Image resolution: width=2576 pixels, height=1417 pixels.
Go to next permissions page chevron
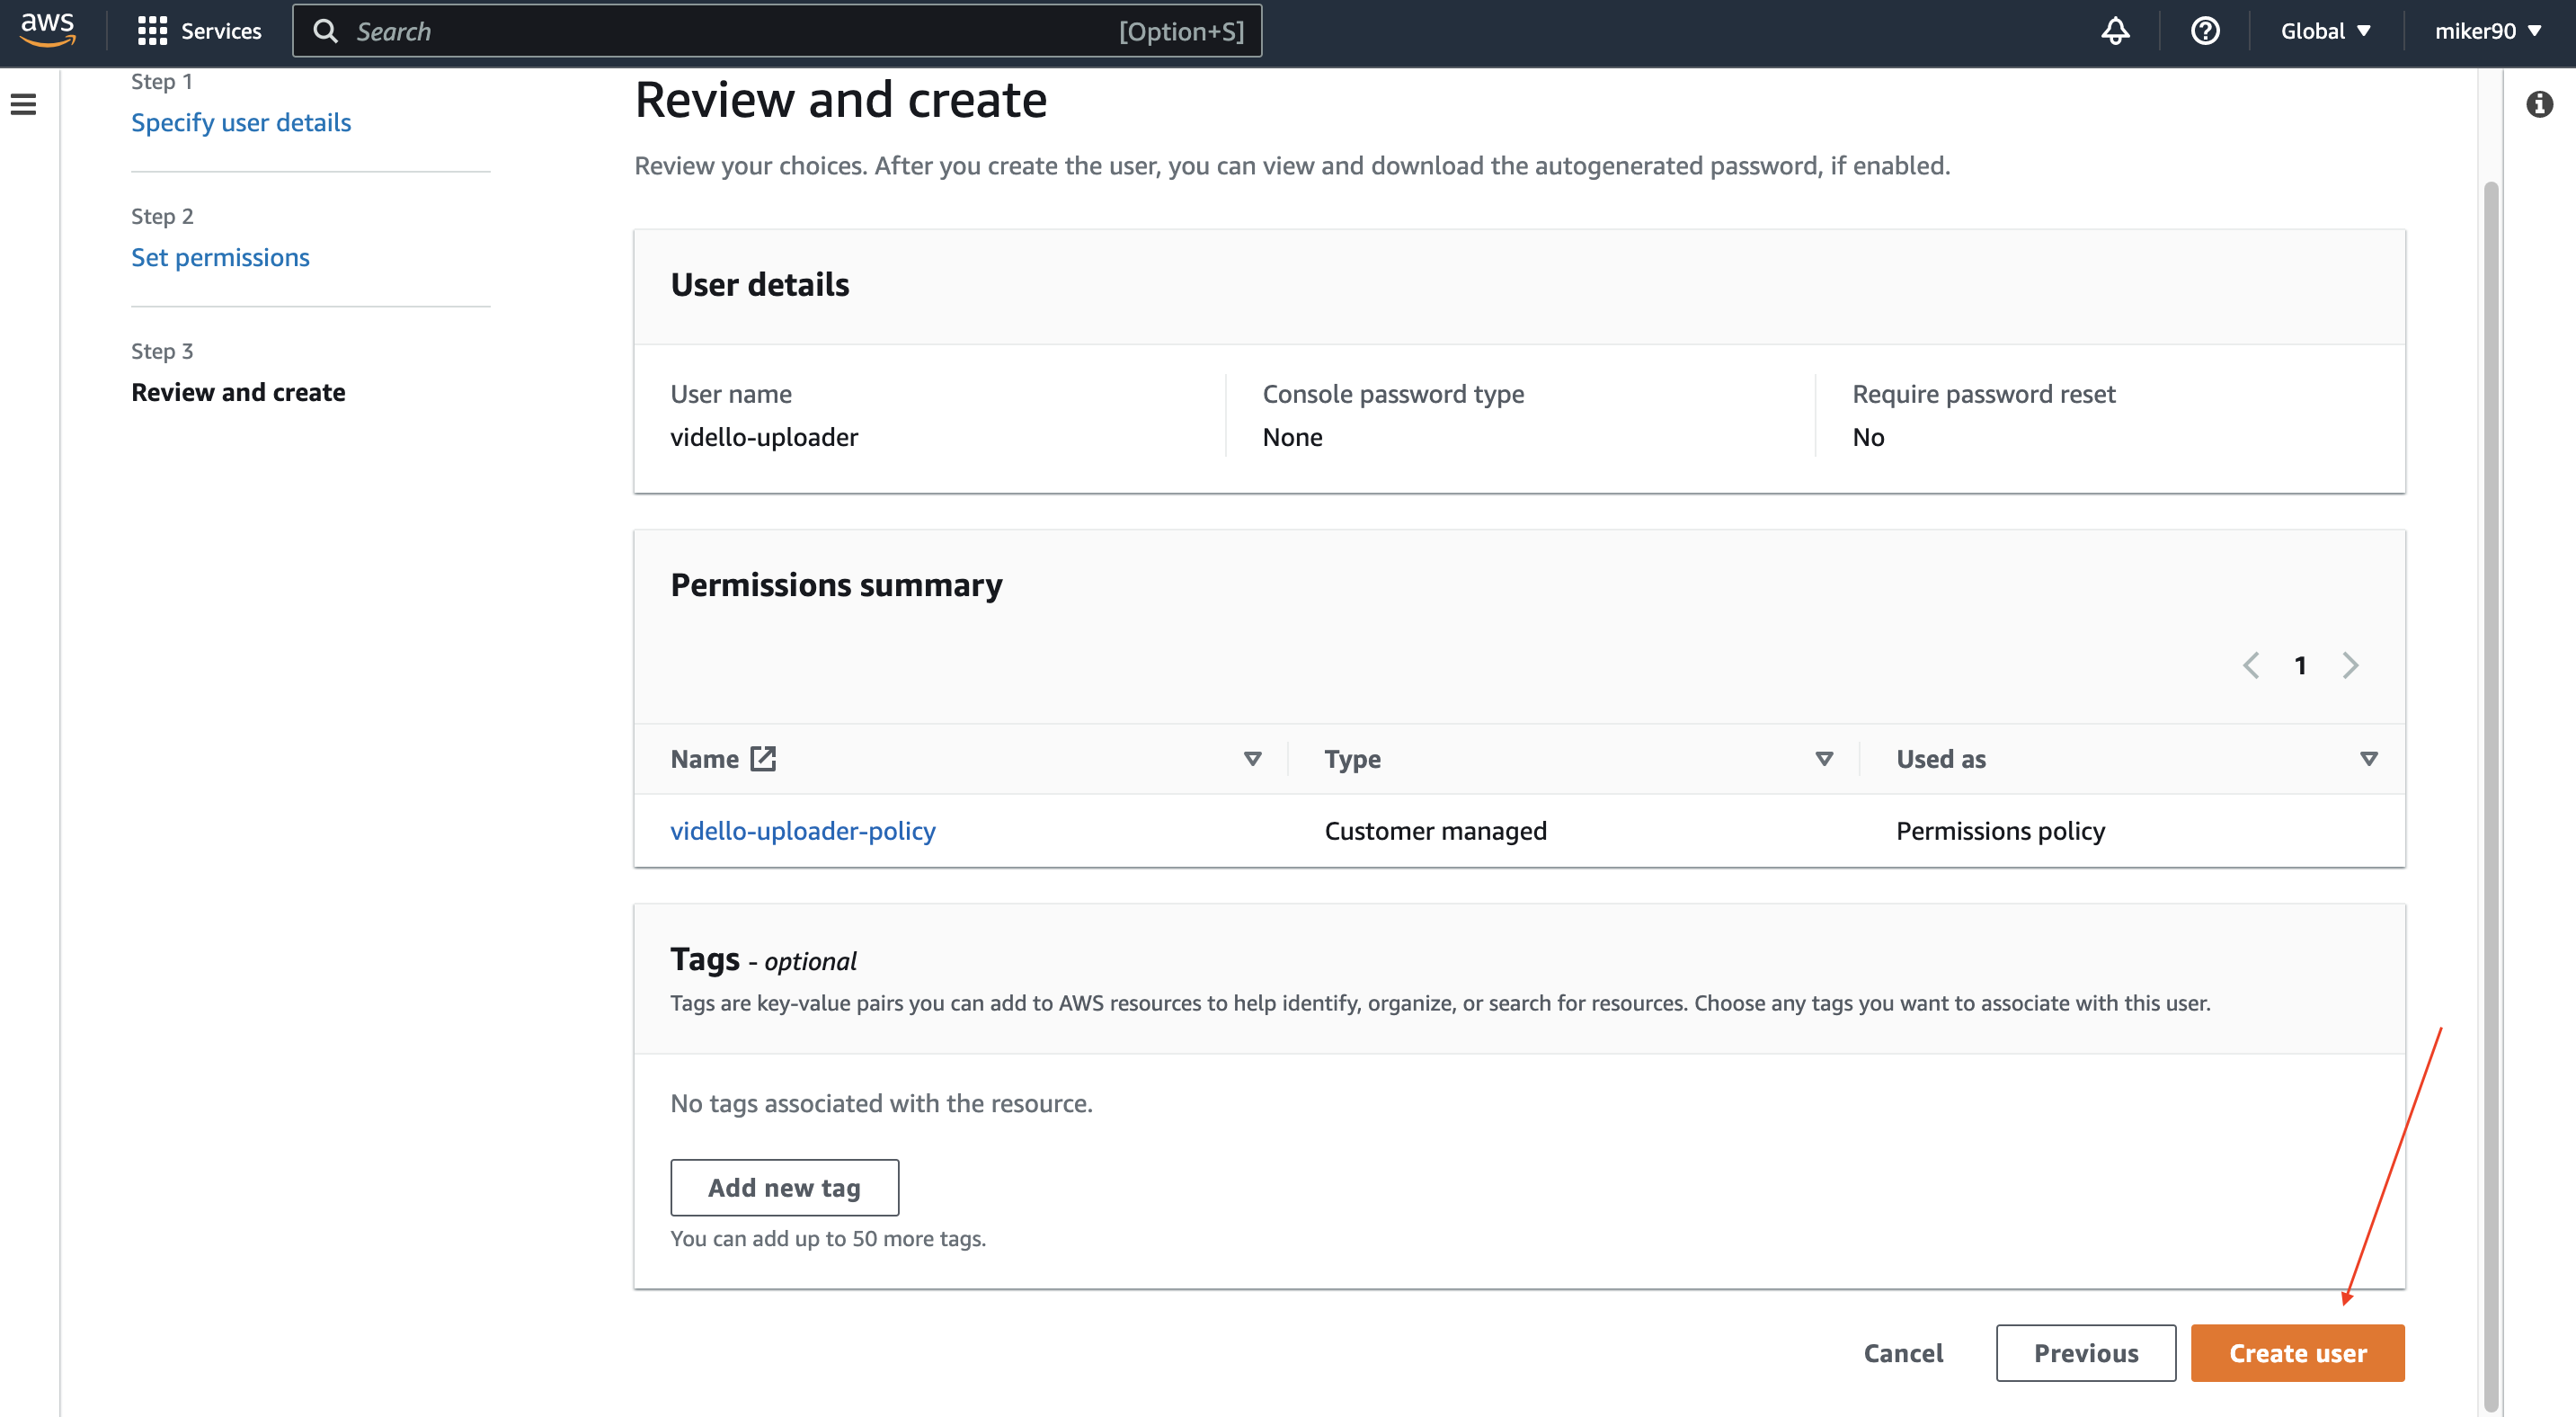pyautogui.click(x=2350, y=665)
